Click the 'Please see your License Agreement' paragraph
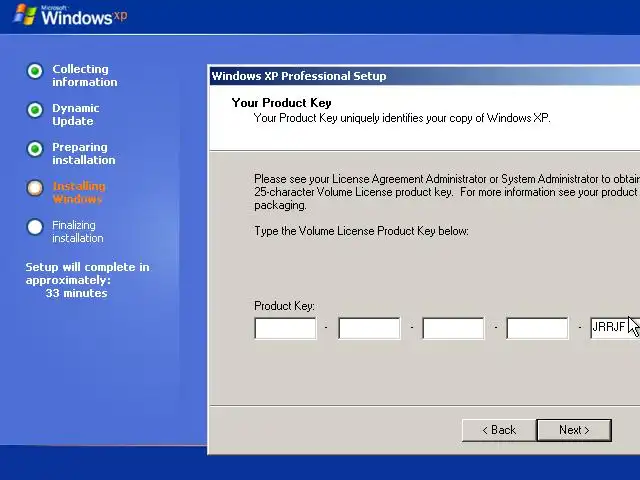640x480 pixels. pyautogui.click(x=447, y=192)
